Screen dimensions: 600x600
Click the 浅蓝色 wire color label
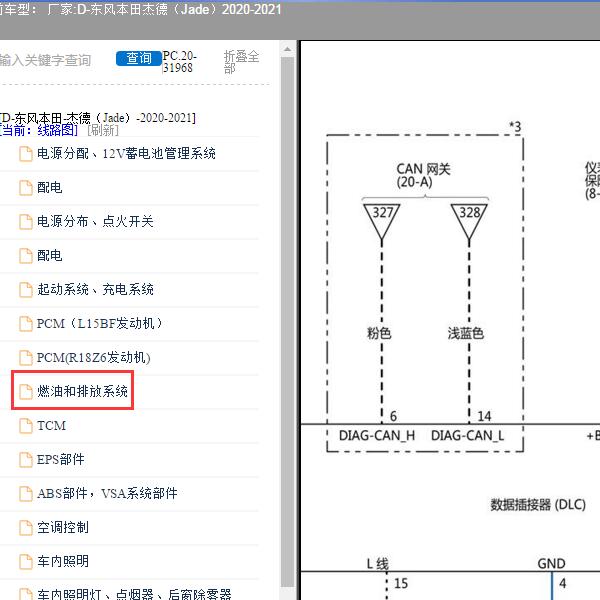(466, 333)
